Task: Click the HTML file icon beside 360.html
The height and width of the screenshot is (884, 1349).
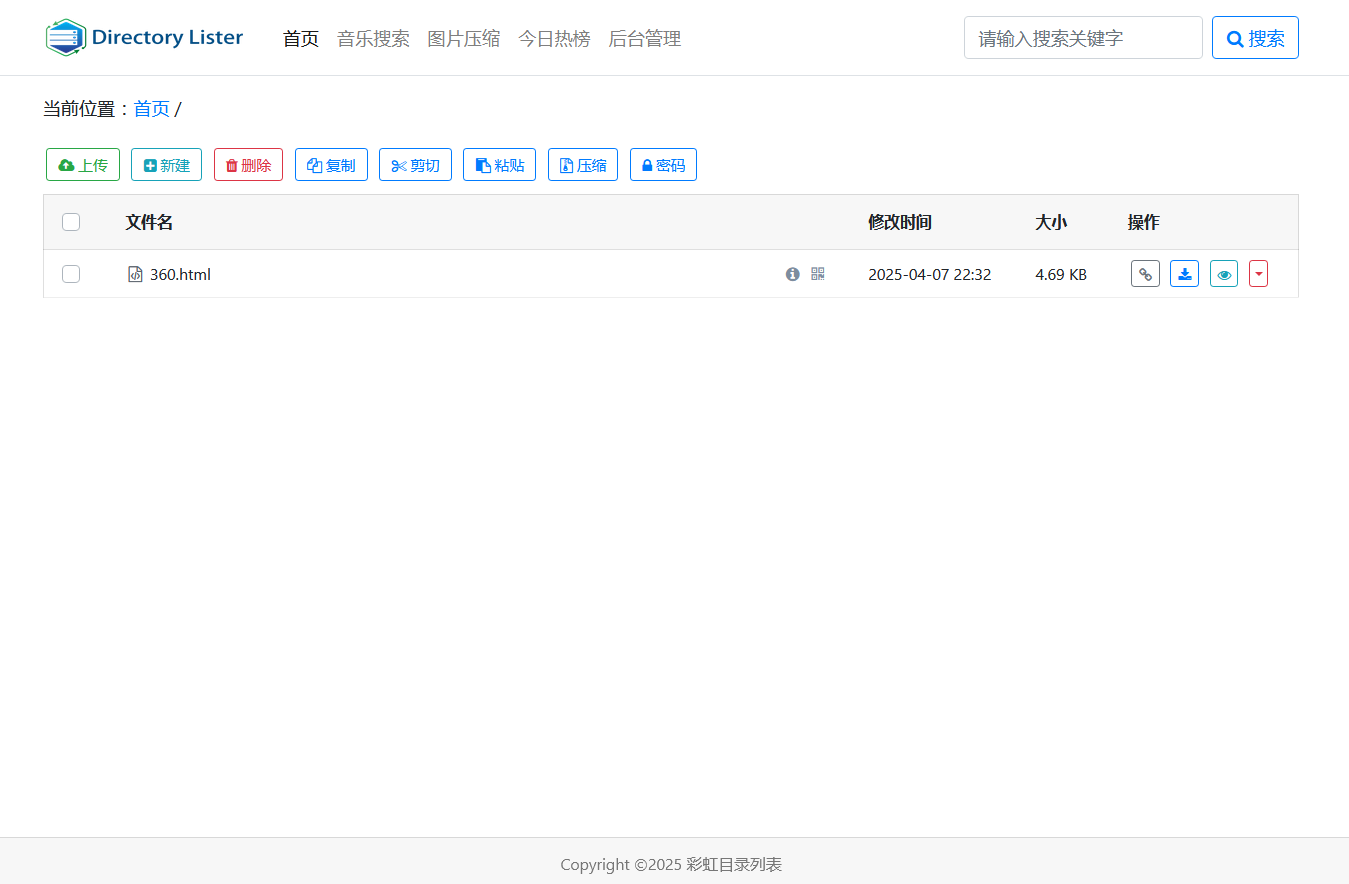Action: click(x=135, y=274)
